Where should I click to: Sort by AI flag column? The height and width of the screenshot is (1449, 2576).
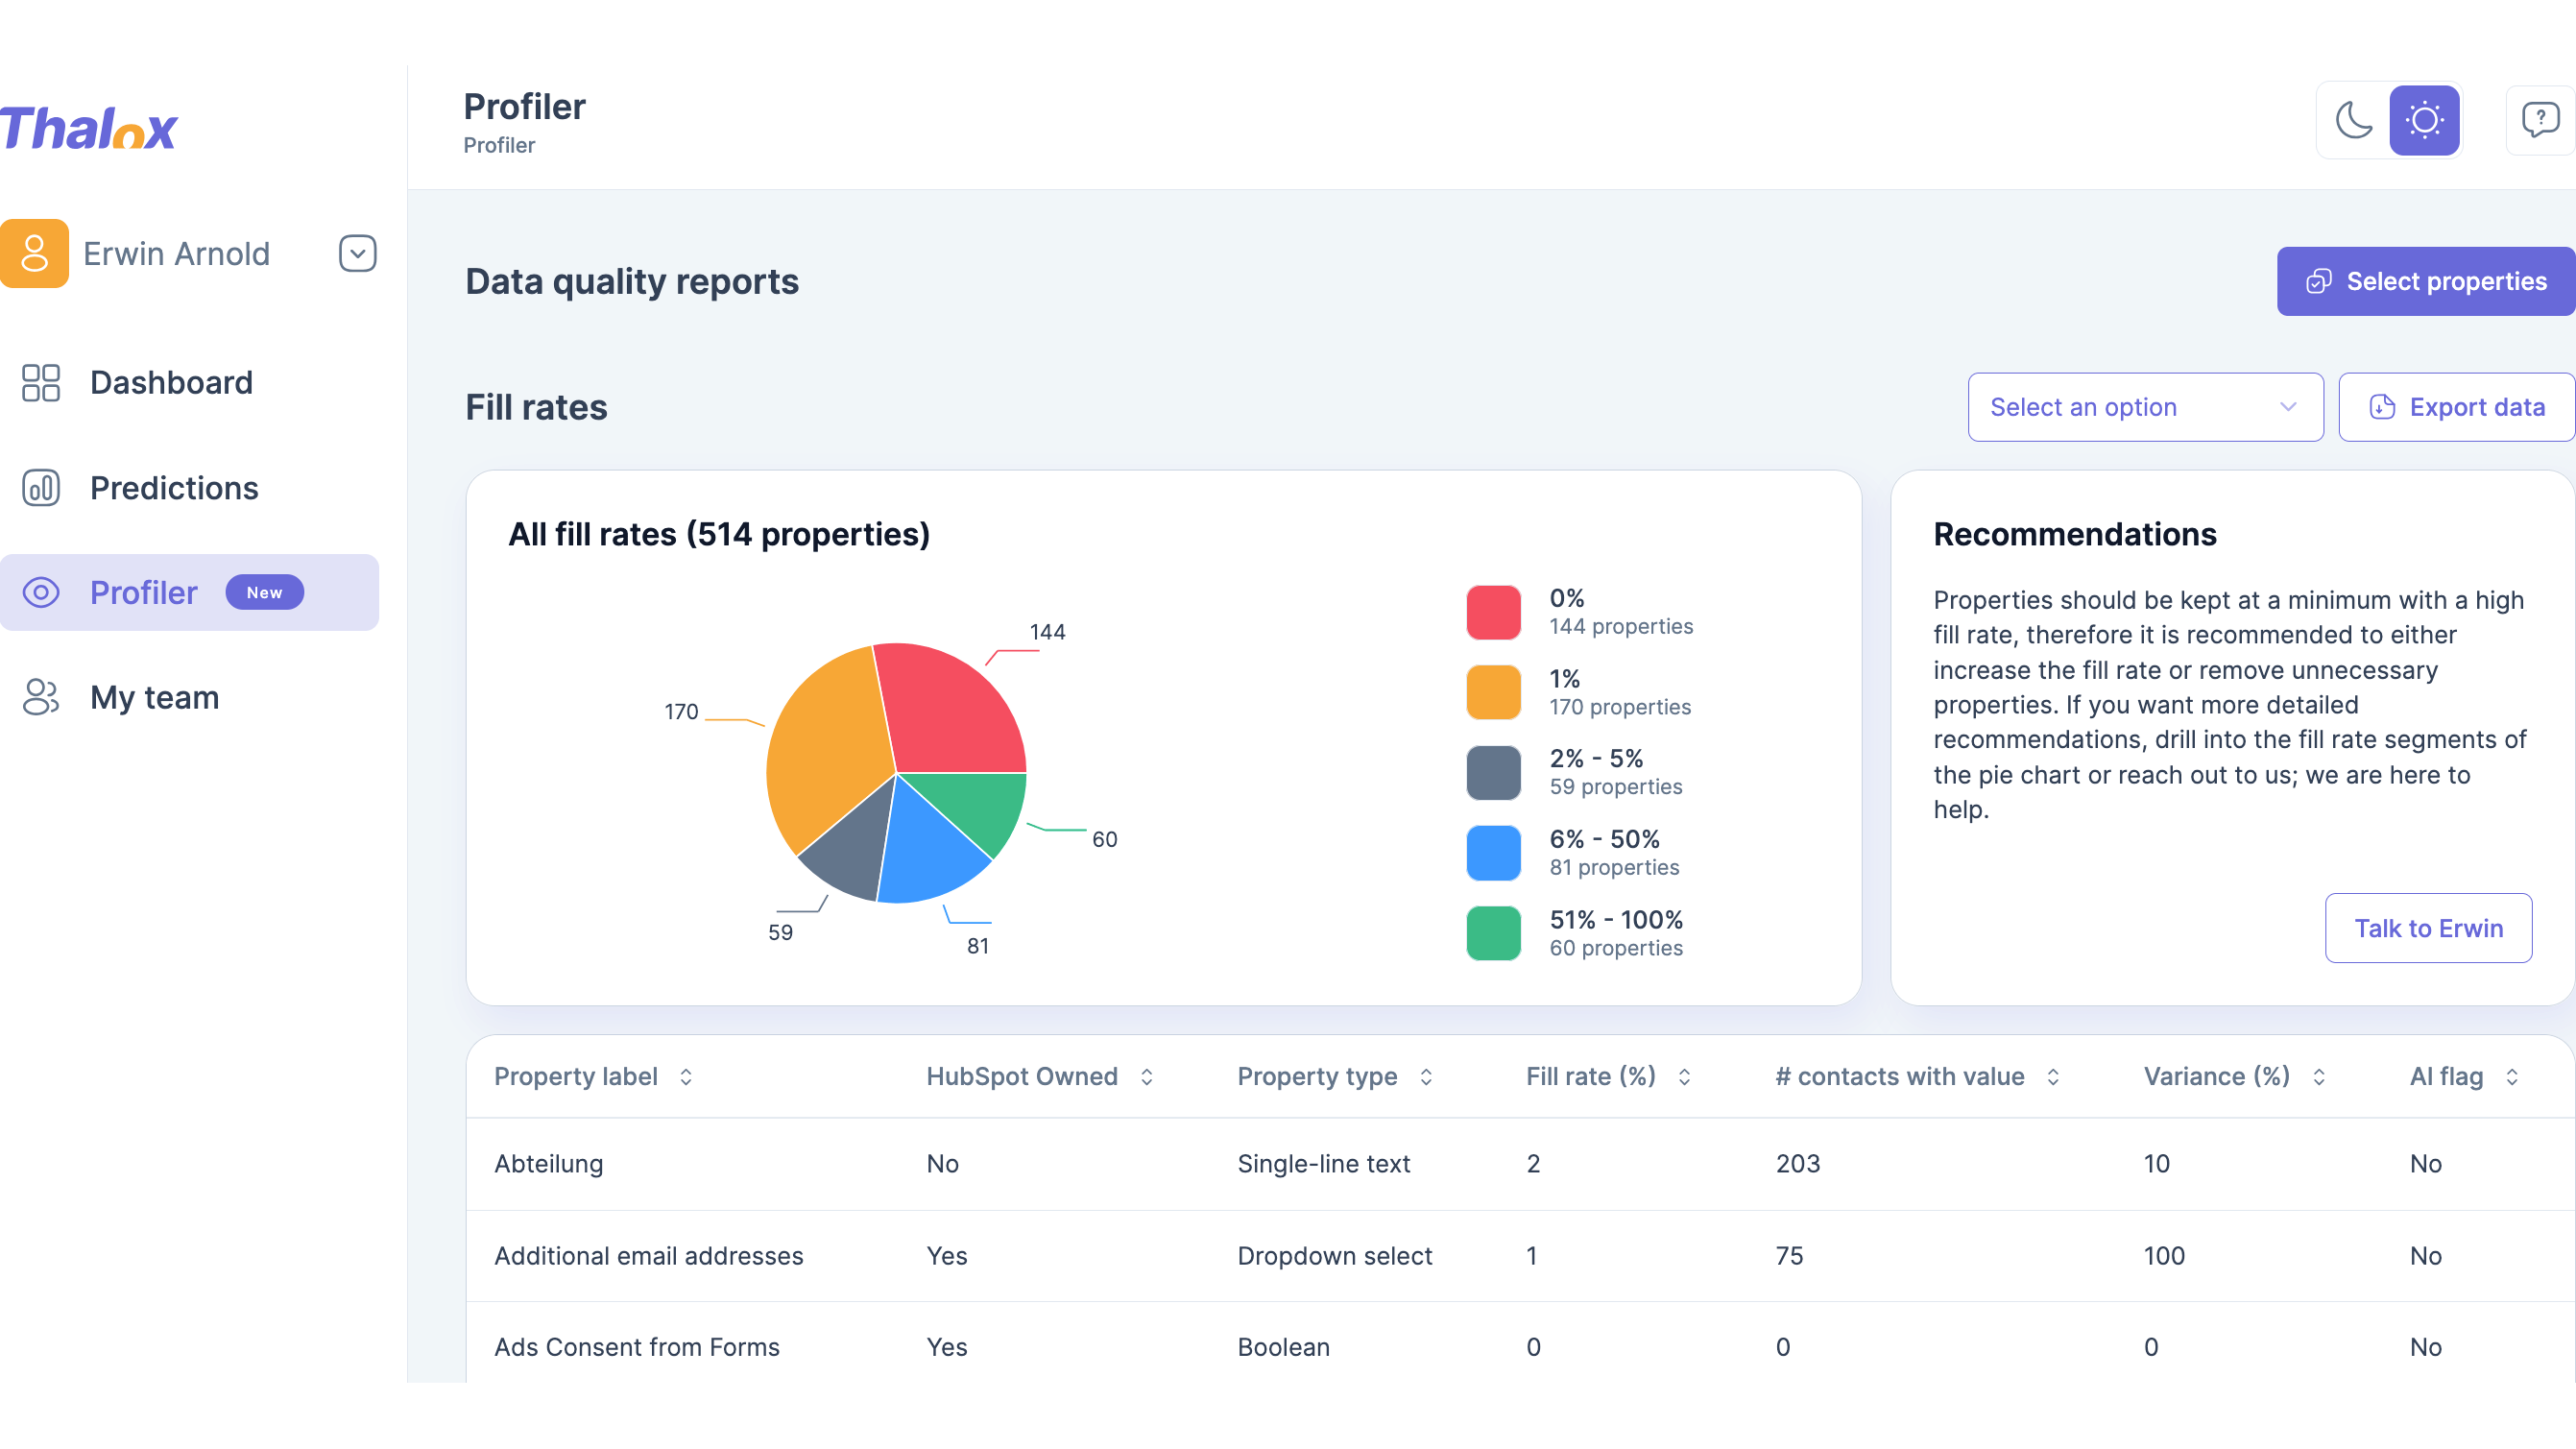tap(2463, 1076)
